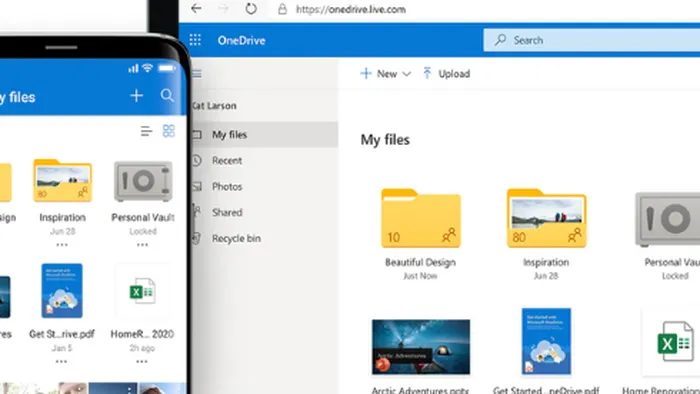
Task: Click the OneDrive title in header
Action: click(242, 41)
